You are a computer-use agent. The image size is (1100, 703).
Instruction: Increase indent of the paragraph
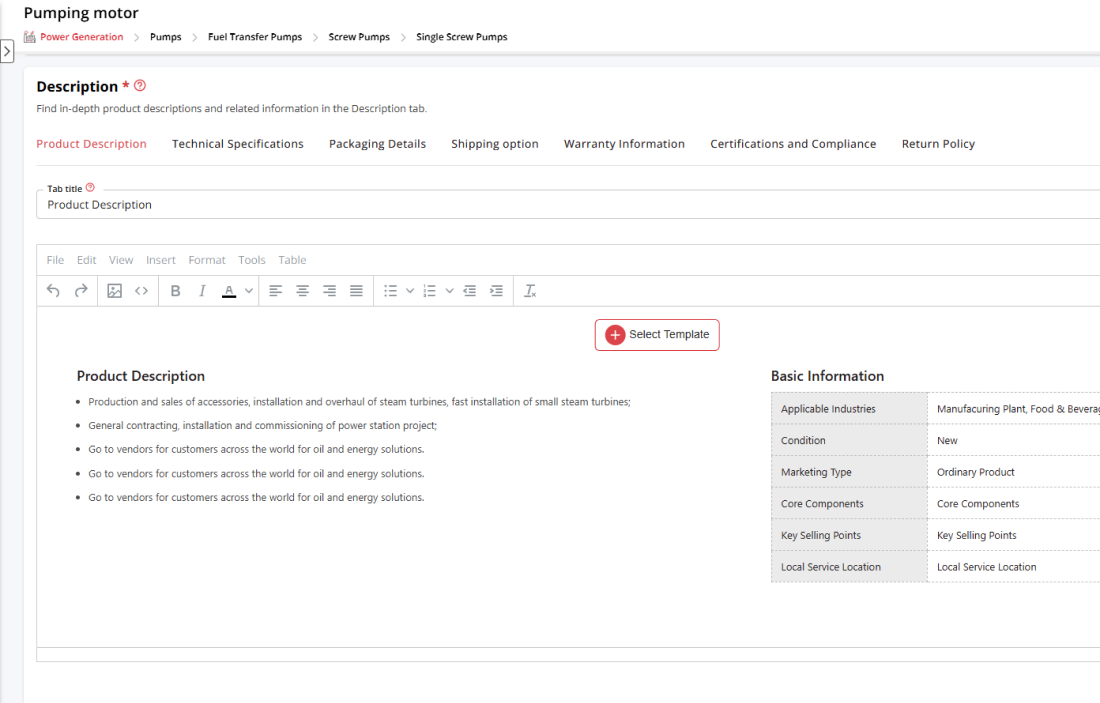point(496,291)
